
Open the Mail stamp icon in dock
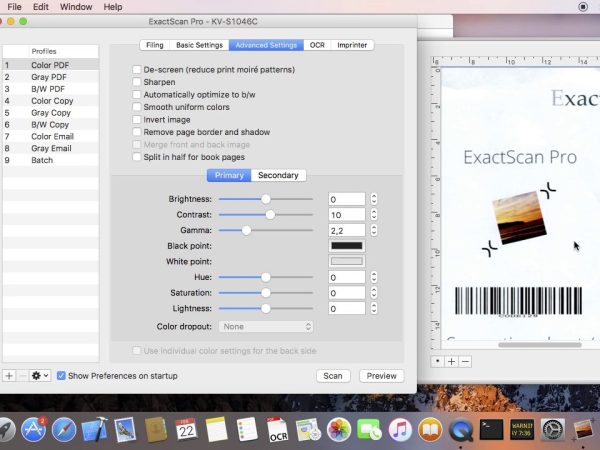[x=125, y=429]
